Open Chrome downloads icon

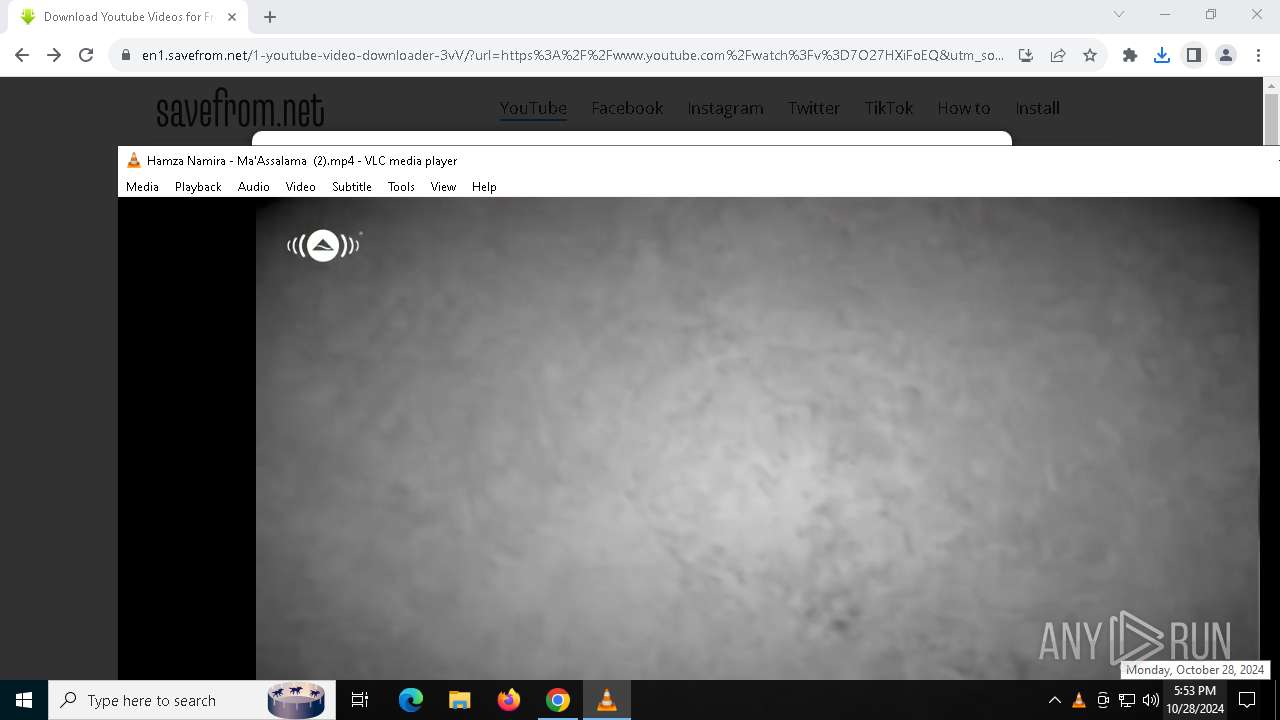1162,56
